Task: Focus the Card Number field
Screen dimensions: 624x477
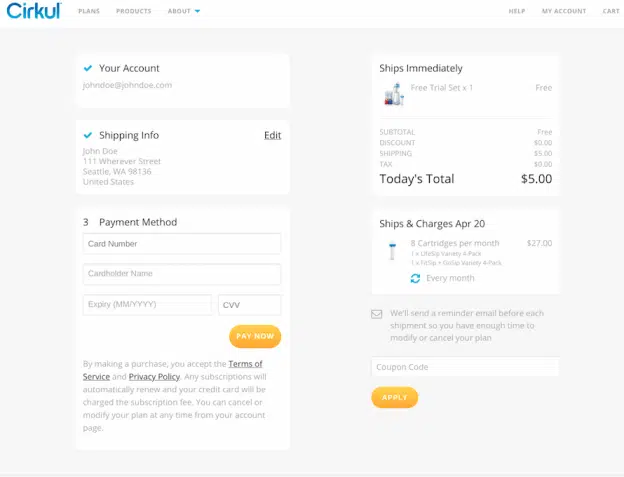Action: [x=182, y=243]
